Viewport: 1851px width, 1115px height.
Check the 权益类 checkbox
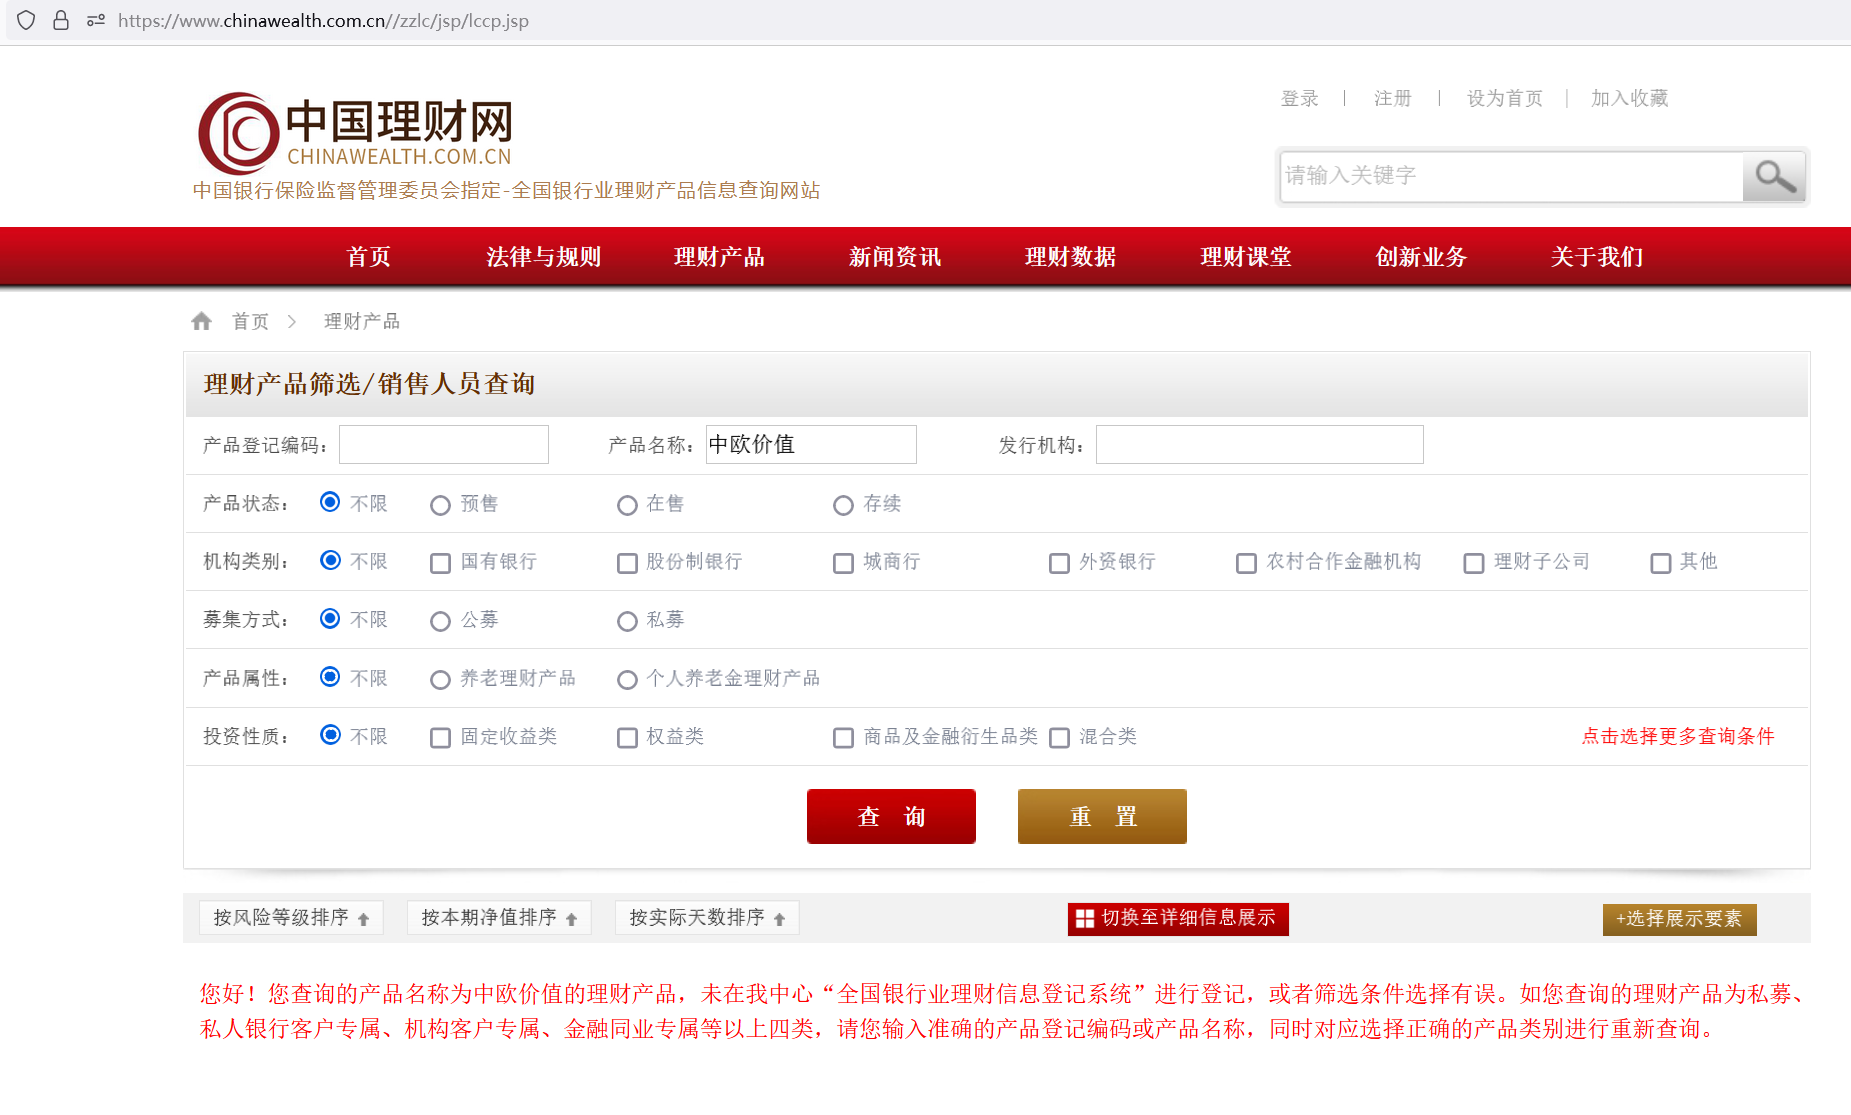627,738
